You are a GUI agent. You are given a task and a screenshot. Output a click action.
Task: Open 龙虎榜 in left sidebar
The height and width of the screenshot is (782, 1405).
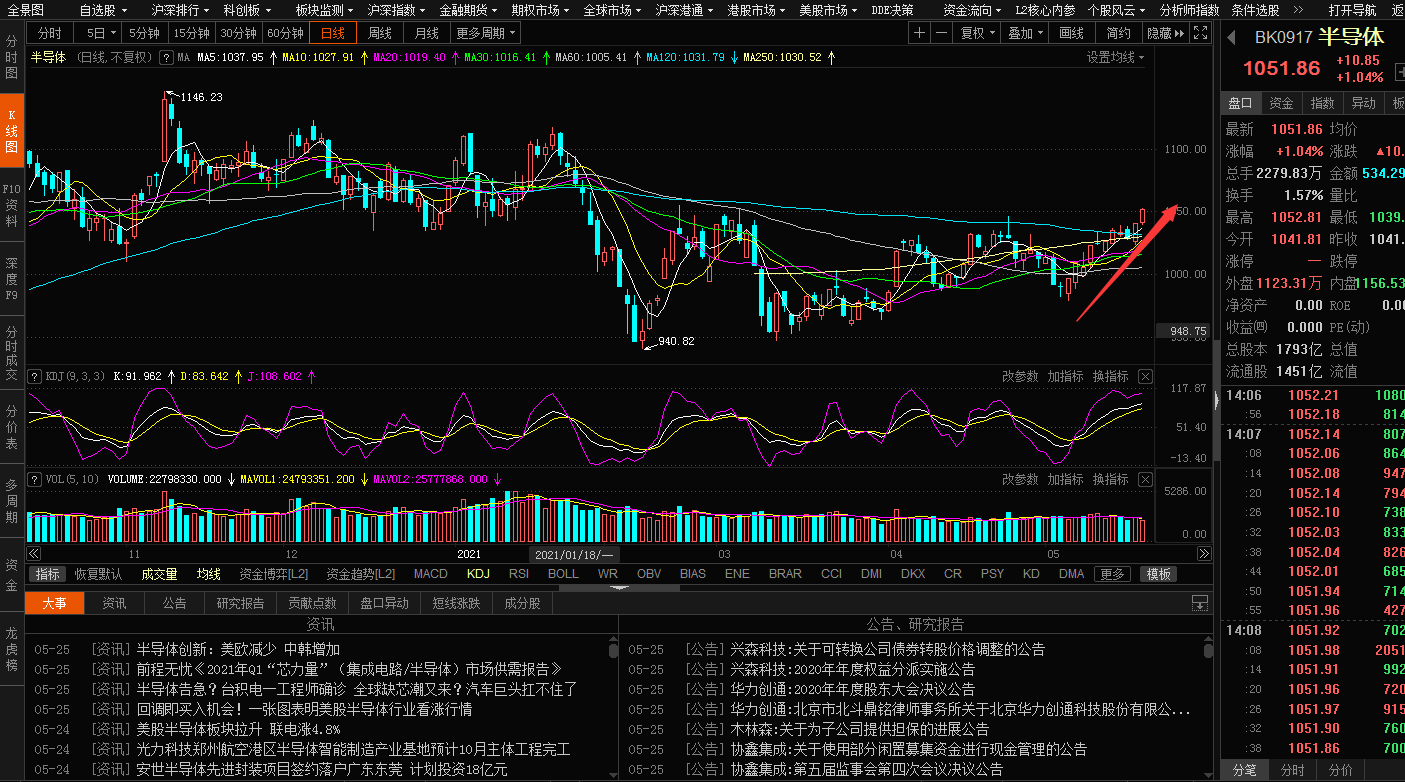coord(11,649)
